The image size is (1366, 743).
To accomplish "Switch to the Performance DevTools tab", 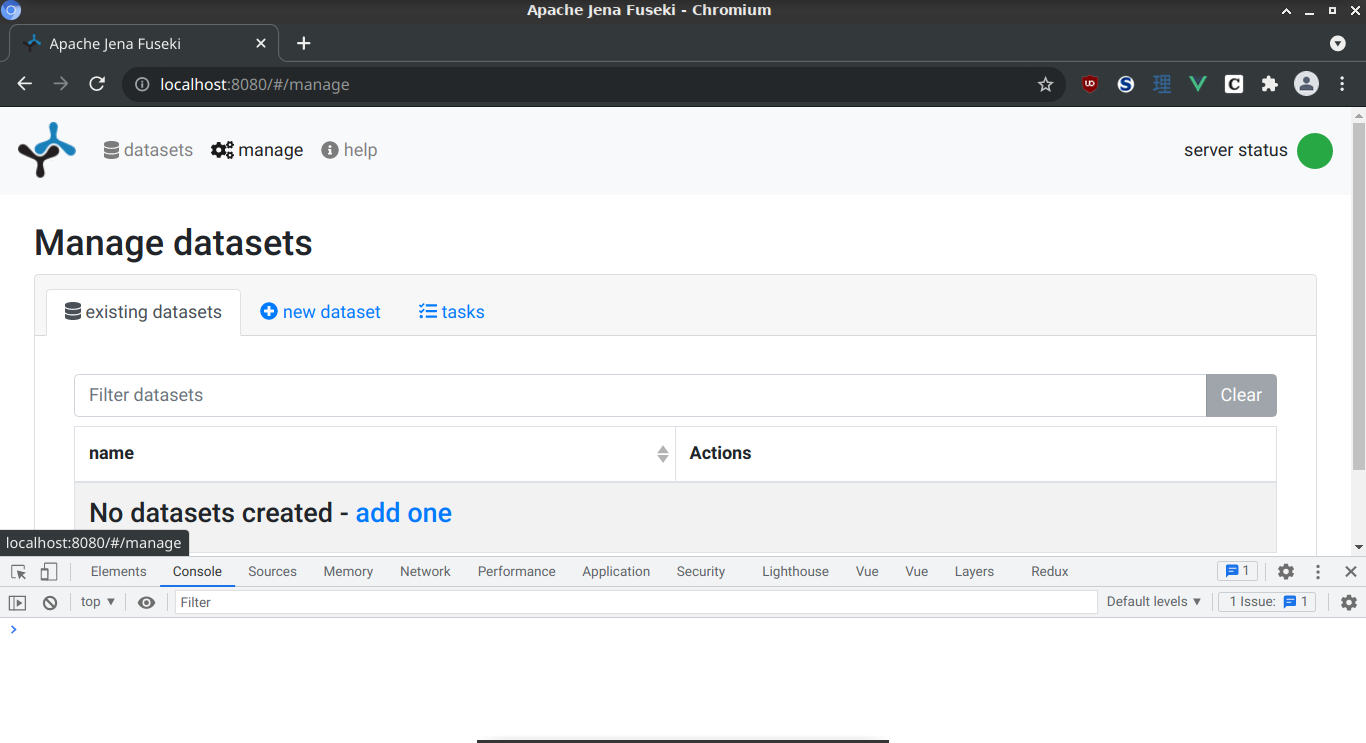I will coord(516,572).
